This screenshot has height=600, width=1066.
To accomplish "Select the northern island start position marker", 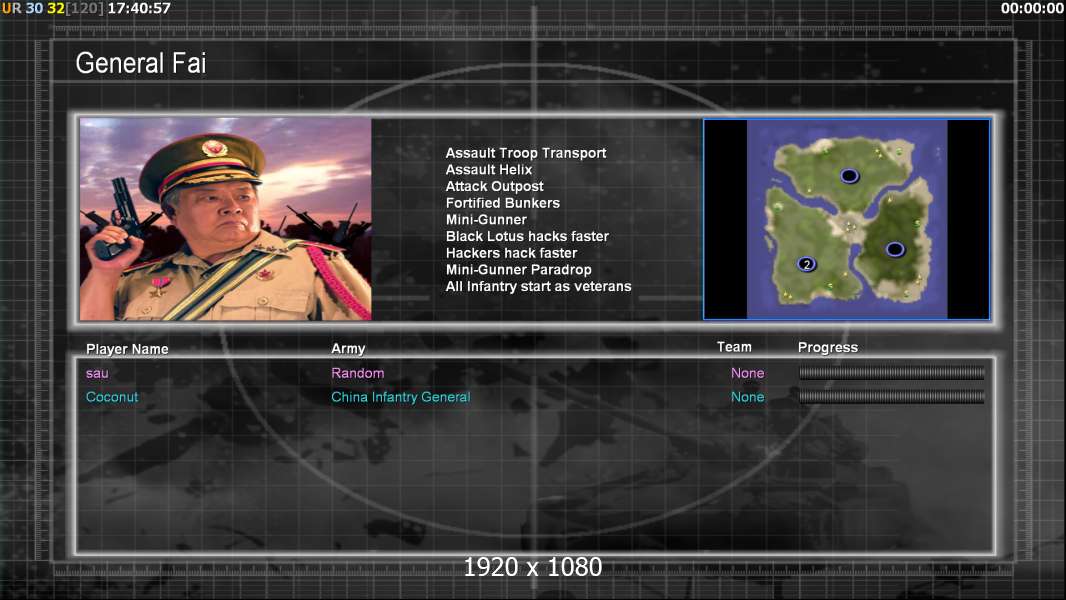I will (x=849, y=176).
